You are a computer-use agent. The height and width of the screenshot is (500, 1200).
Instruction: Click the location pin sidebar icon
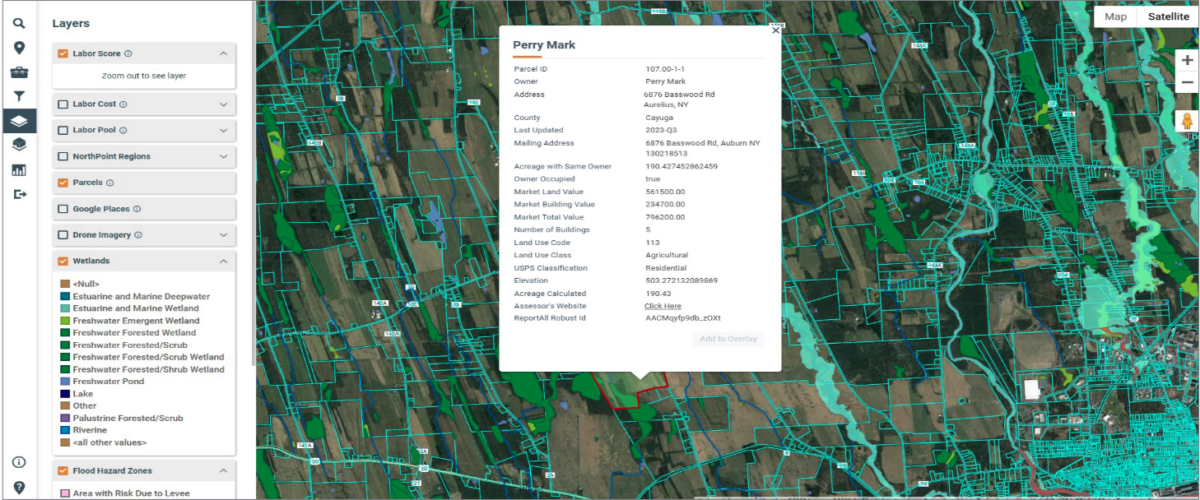[18, 48]
